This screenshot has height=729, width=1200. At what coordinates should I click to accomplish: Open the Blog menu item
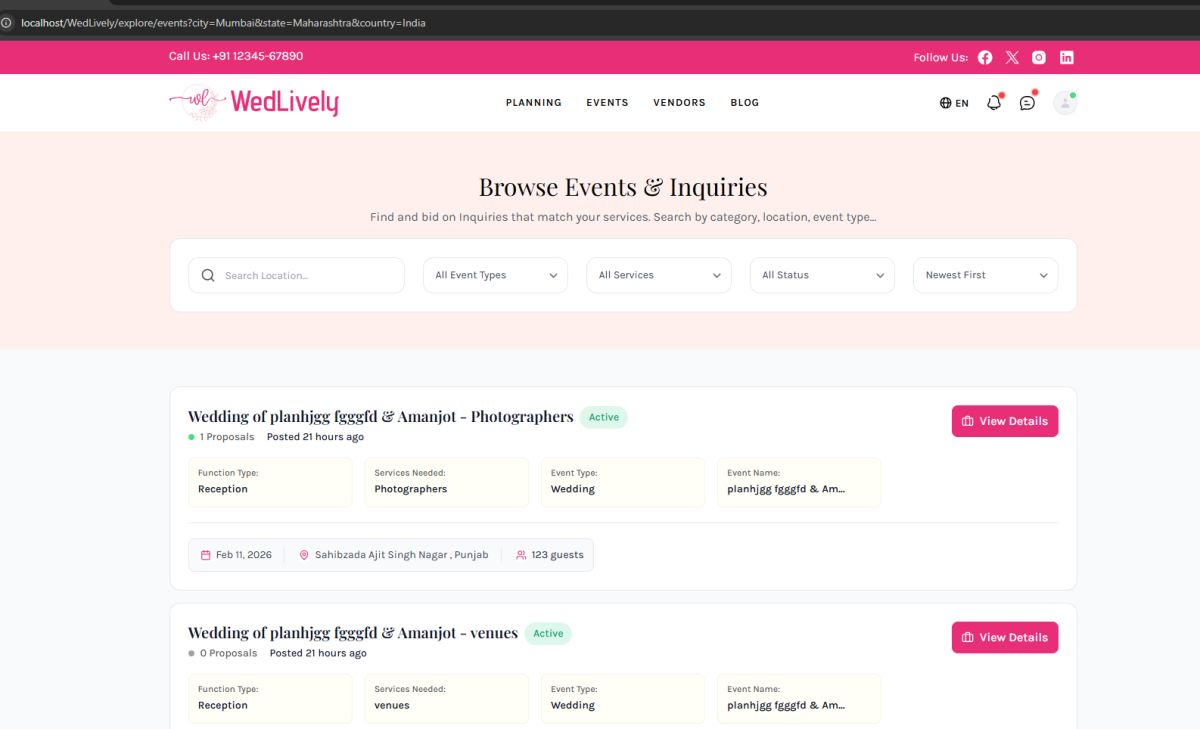744,102
